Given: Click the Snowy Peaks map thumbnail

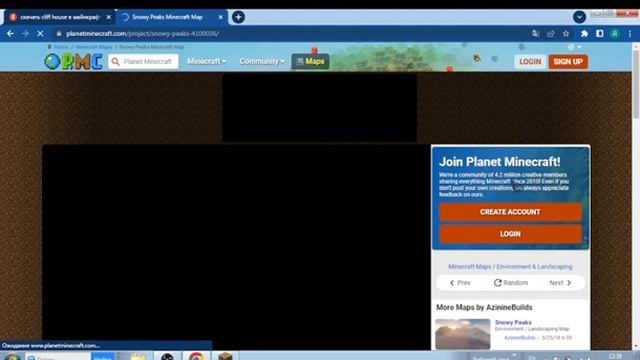Looking at the screenshot, I should [463, 334].
